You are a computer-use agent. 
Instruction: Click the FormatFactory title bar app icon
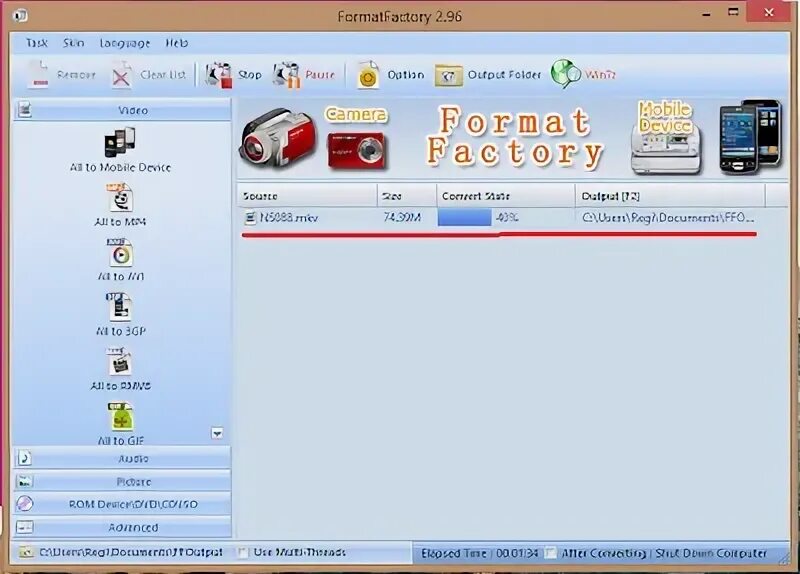pyautogui.click(x=20, y=16)
